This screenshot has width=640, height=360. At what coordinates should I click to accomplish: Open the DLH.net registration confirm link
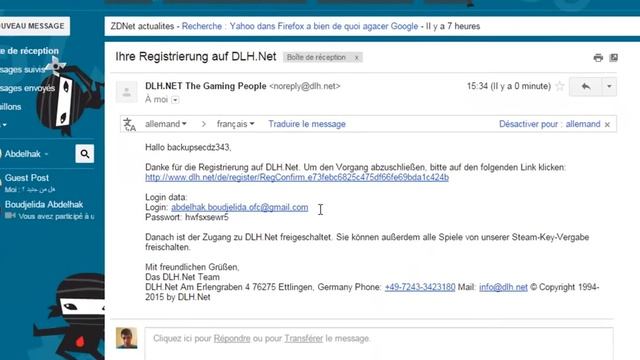pos(297,178)
